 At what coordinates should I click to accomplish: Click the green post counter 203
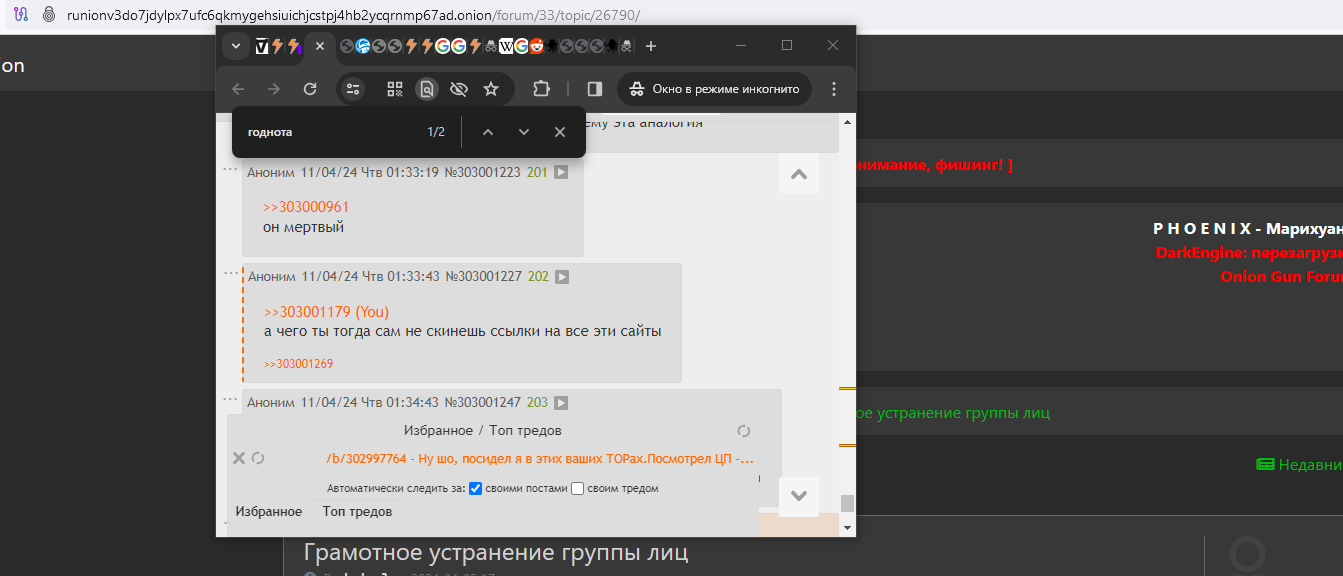click(x=537, y=402)
